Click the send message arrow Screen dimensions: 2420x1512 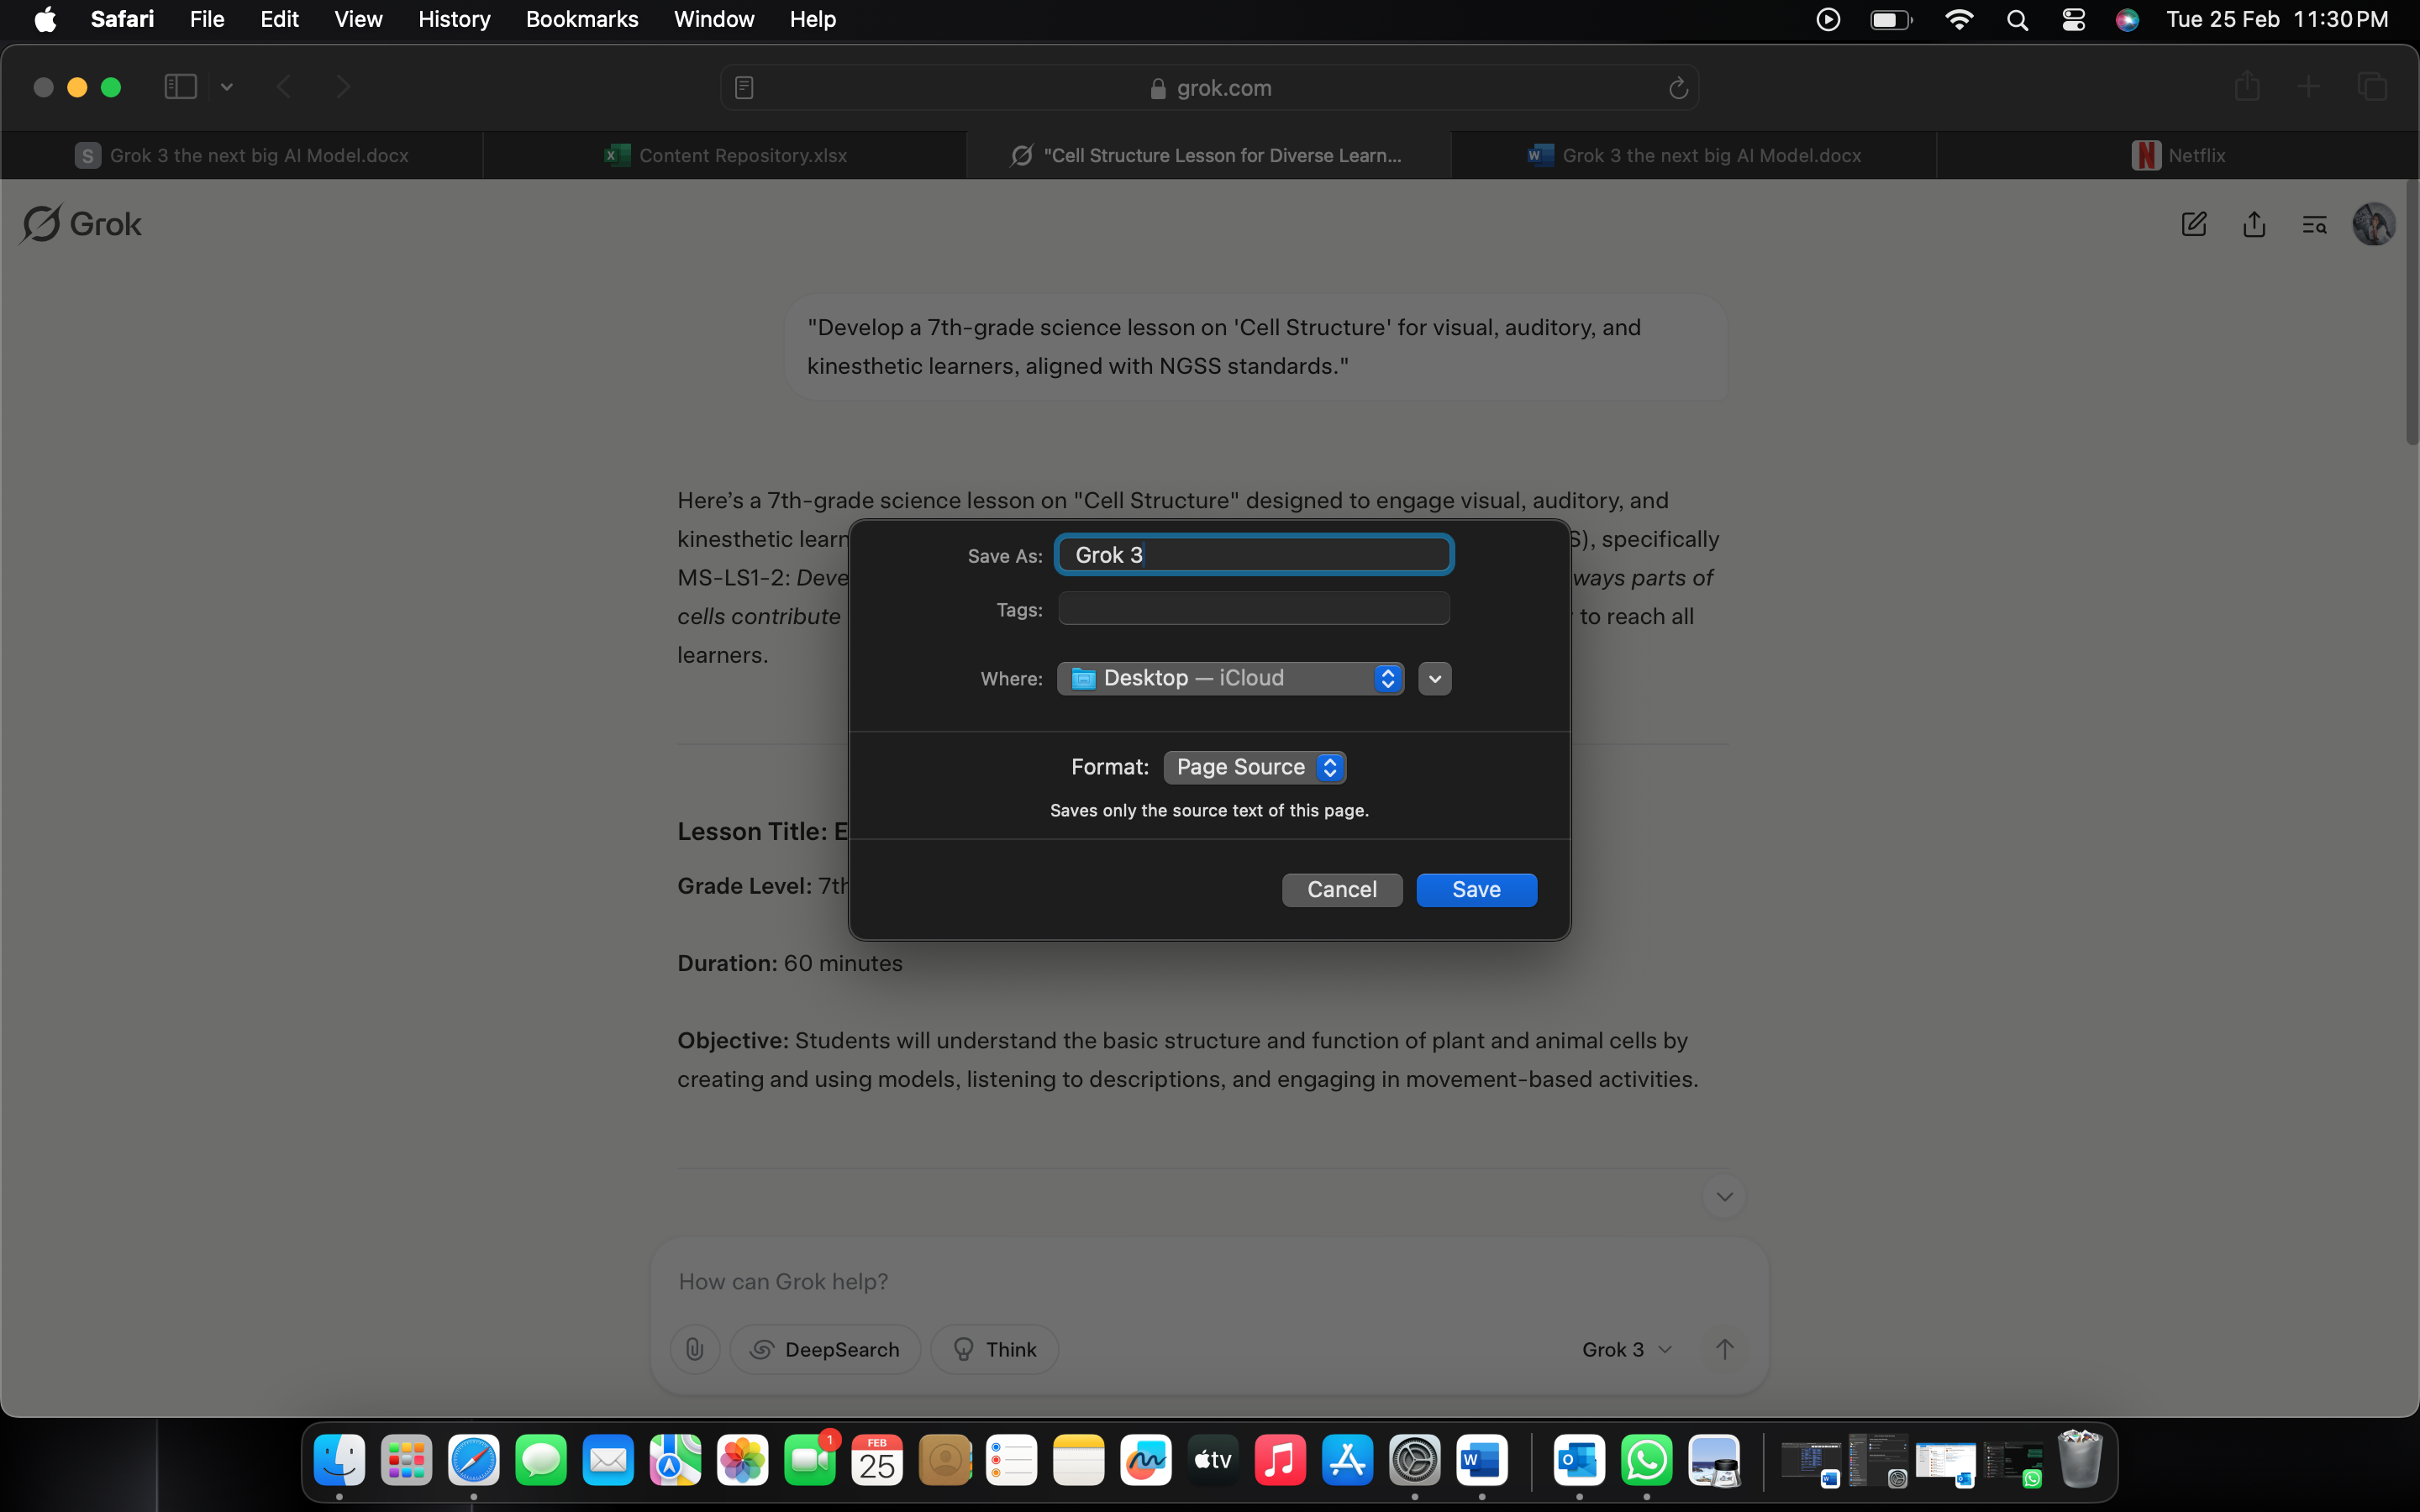coord(1724,1349)
